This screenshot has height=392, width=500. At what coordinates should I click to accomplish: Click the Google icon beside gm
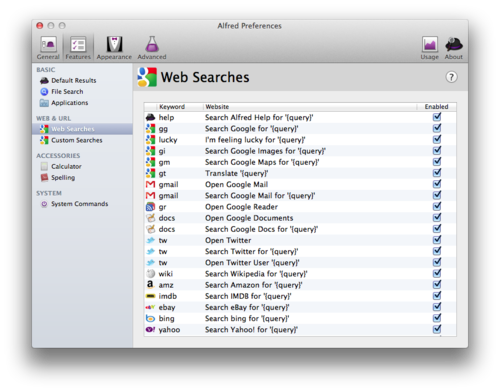point(150,162)
